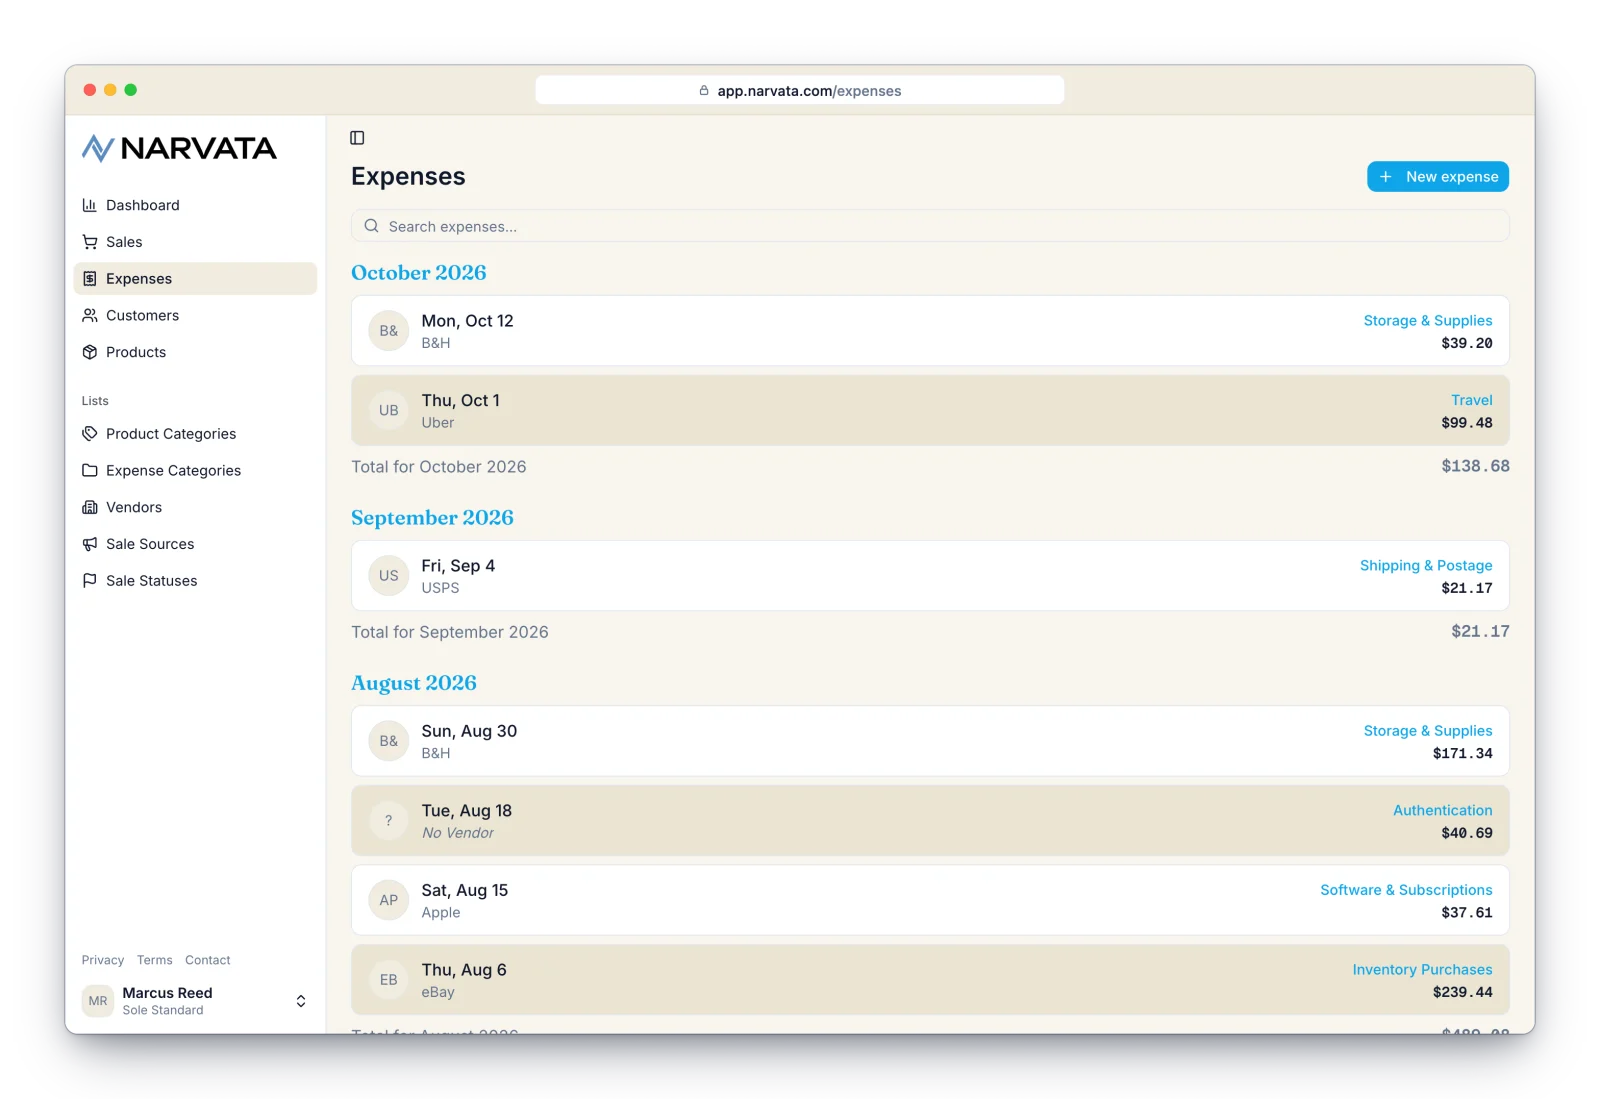
Task: Click the Expenses receipt icon
Action: [x=90, y=279]
